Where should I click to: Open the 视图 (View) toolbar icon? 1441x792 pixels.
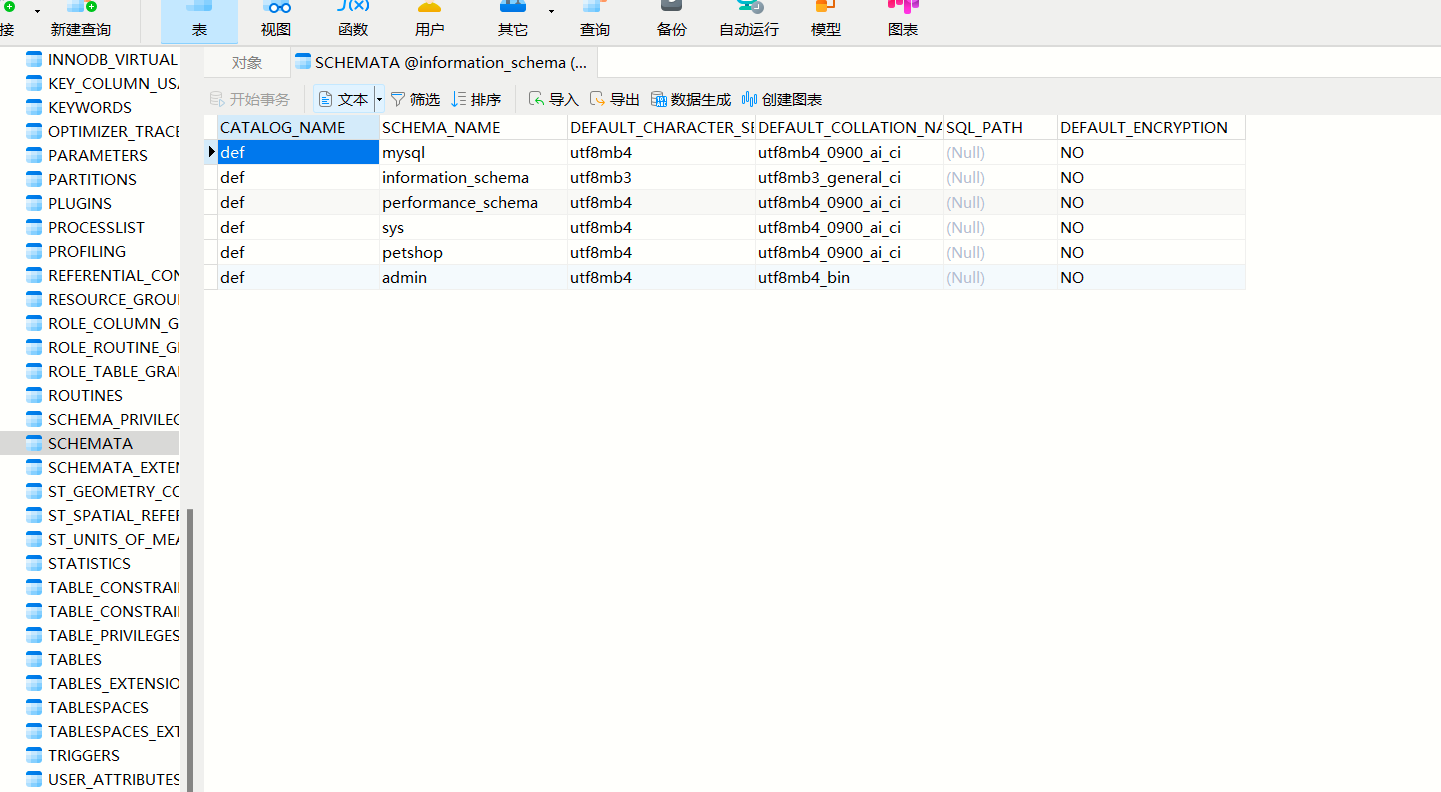pos(276,19)
